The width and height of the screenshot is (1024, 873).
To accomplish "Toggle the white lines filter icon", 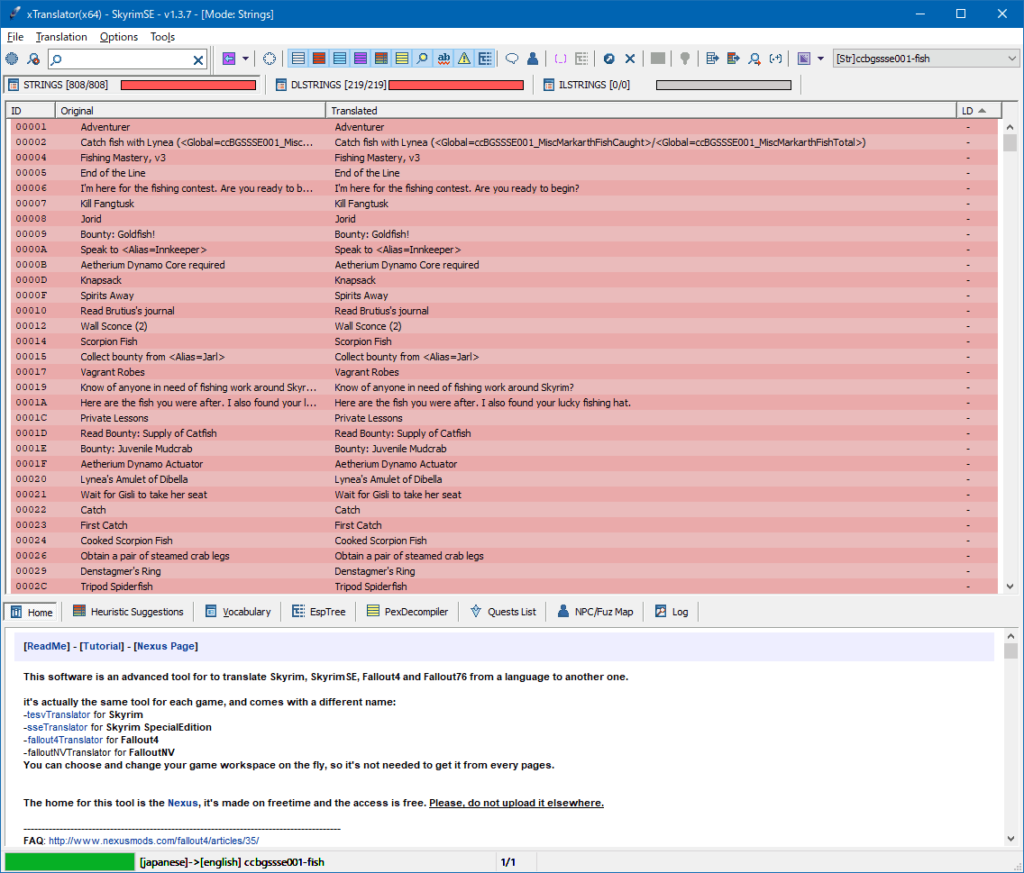I will [x=298, y=59].
